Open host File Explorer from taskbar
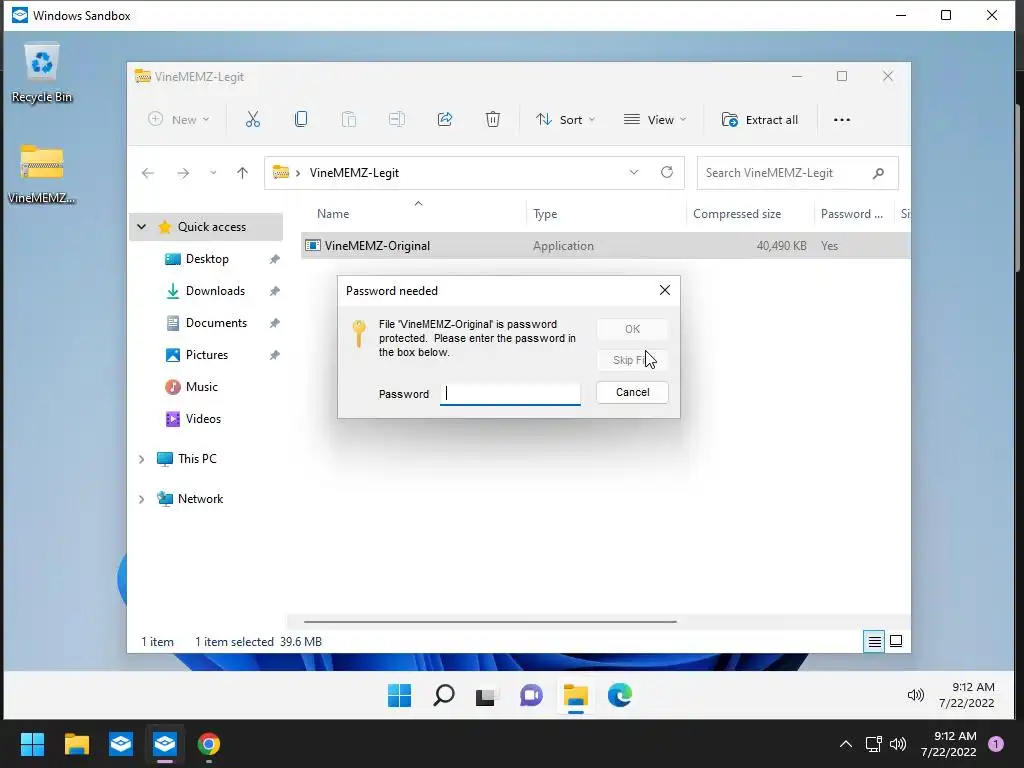This screenshot has width=1024, height=768. click(x=76, y=744)
